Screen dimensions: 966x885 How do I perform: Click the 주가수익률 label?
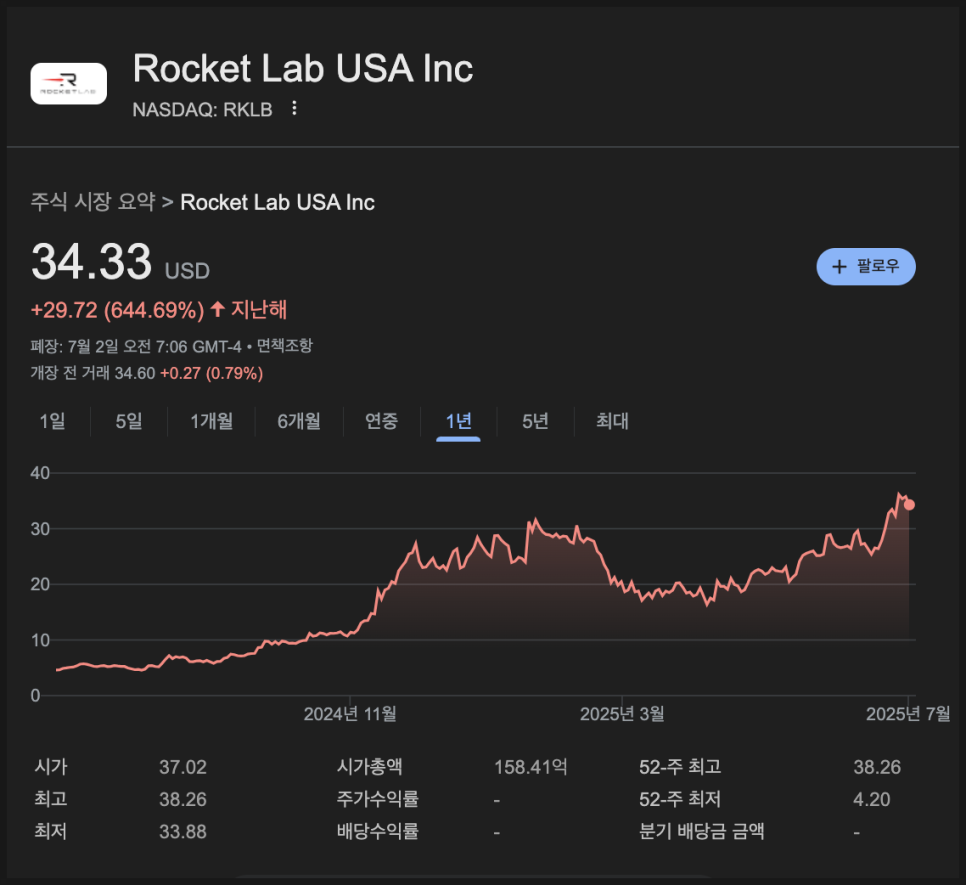point(378,799)
